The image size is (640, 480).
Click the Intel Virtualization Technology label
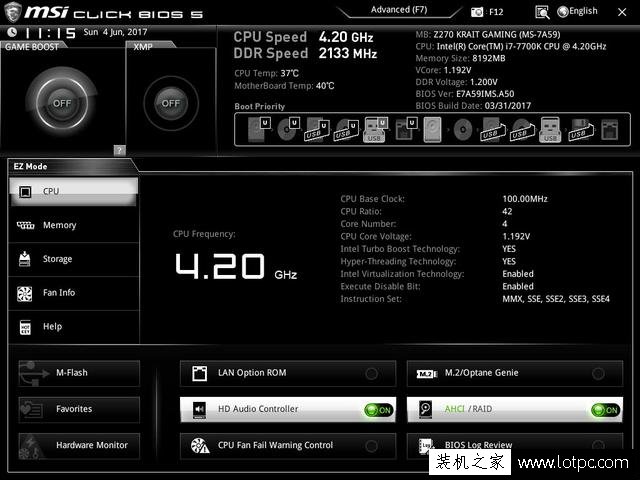tap(402, 274)
